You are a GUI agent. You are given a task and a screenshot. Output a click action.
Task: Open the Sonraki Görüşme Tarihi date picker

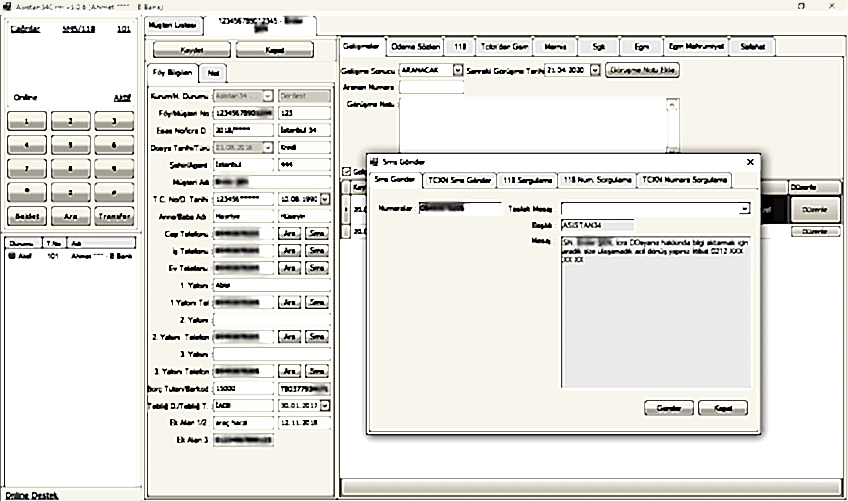[595, 70]
